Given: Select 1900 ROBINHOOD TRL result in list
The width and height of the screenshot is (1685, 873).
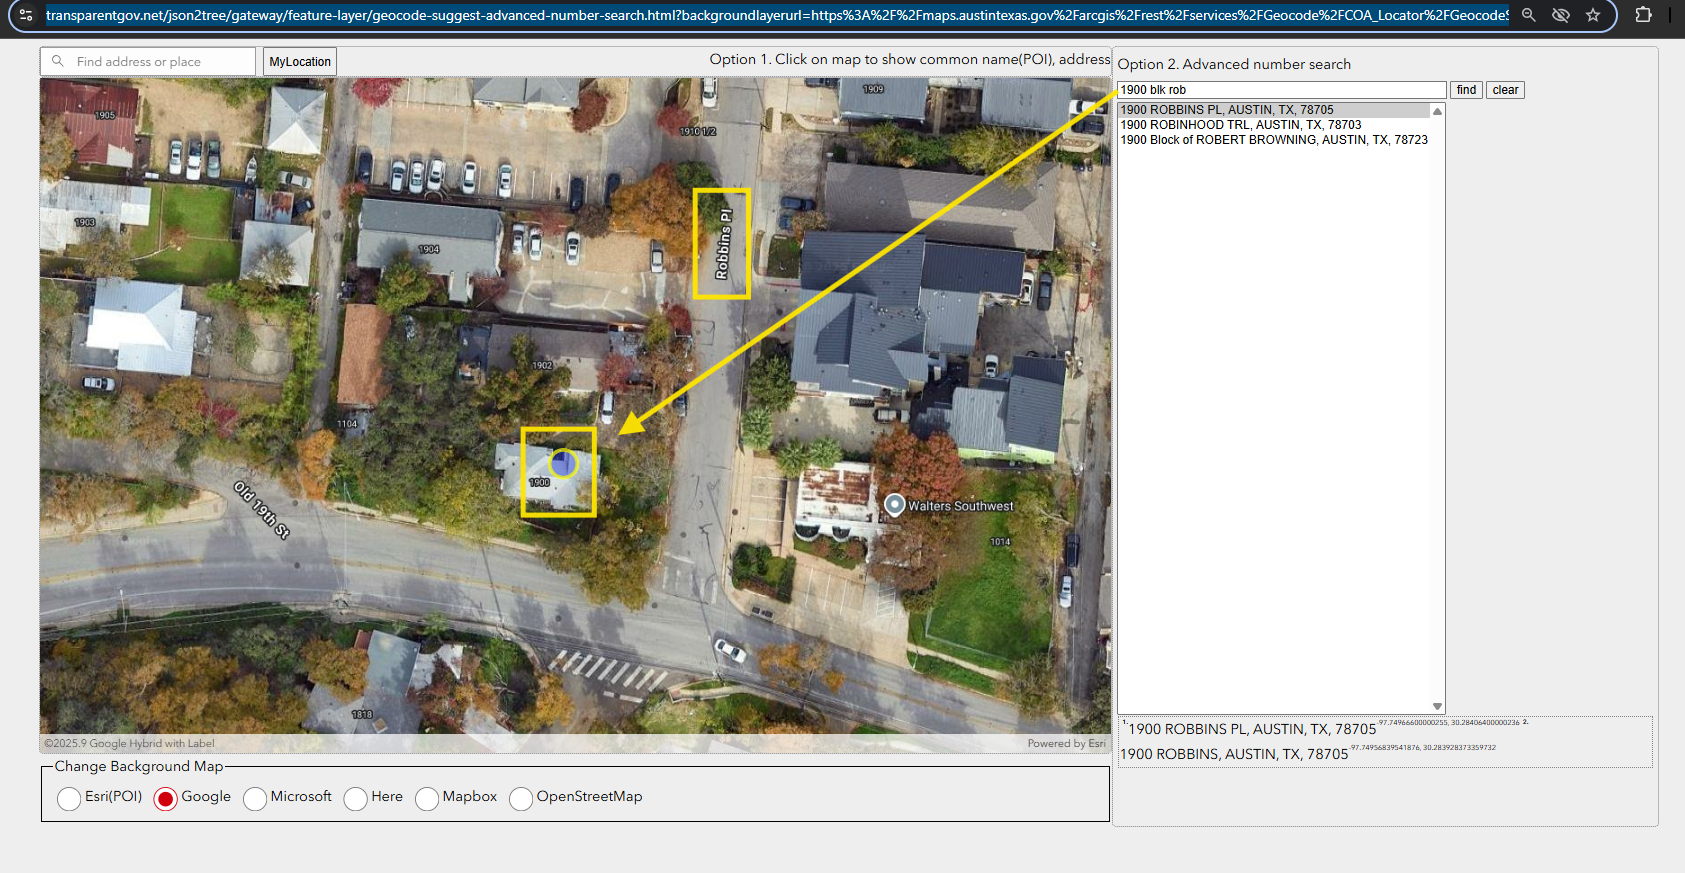Looking at the screenshot, I should coord(1240,125).
